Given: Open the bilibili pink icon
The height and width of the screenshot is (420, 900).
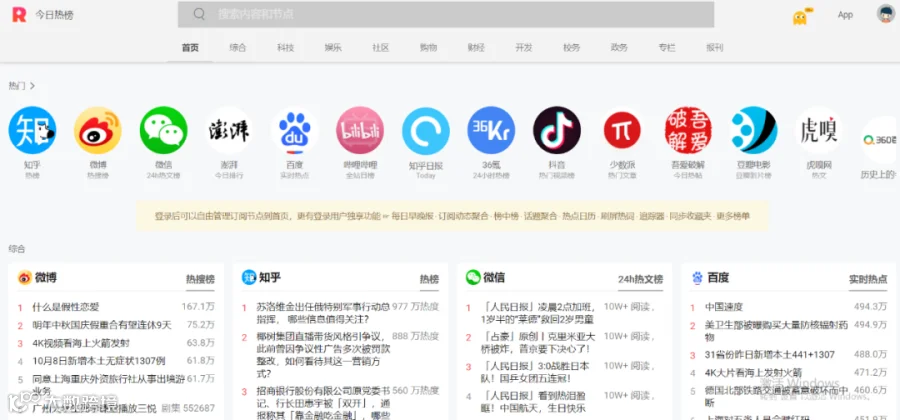Looking at the screenshot, I should 360,130.
